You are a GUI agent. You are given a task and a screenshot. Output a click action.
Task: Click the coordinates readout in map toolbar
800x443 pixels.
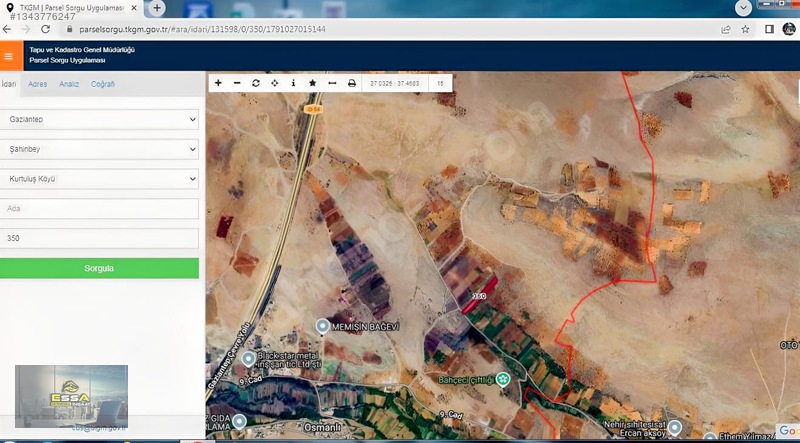[395, 83]
